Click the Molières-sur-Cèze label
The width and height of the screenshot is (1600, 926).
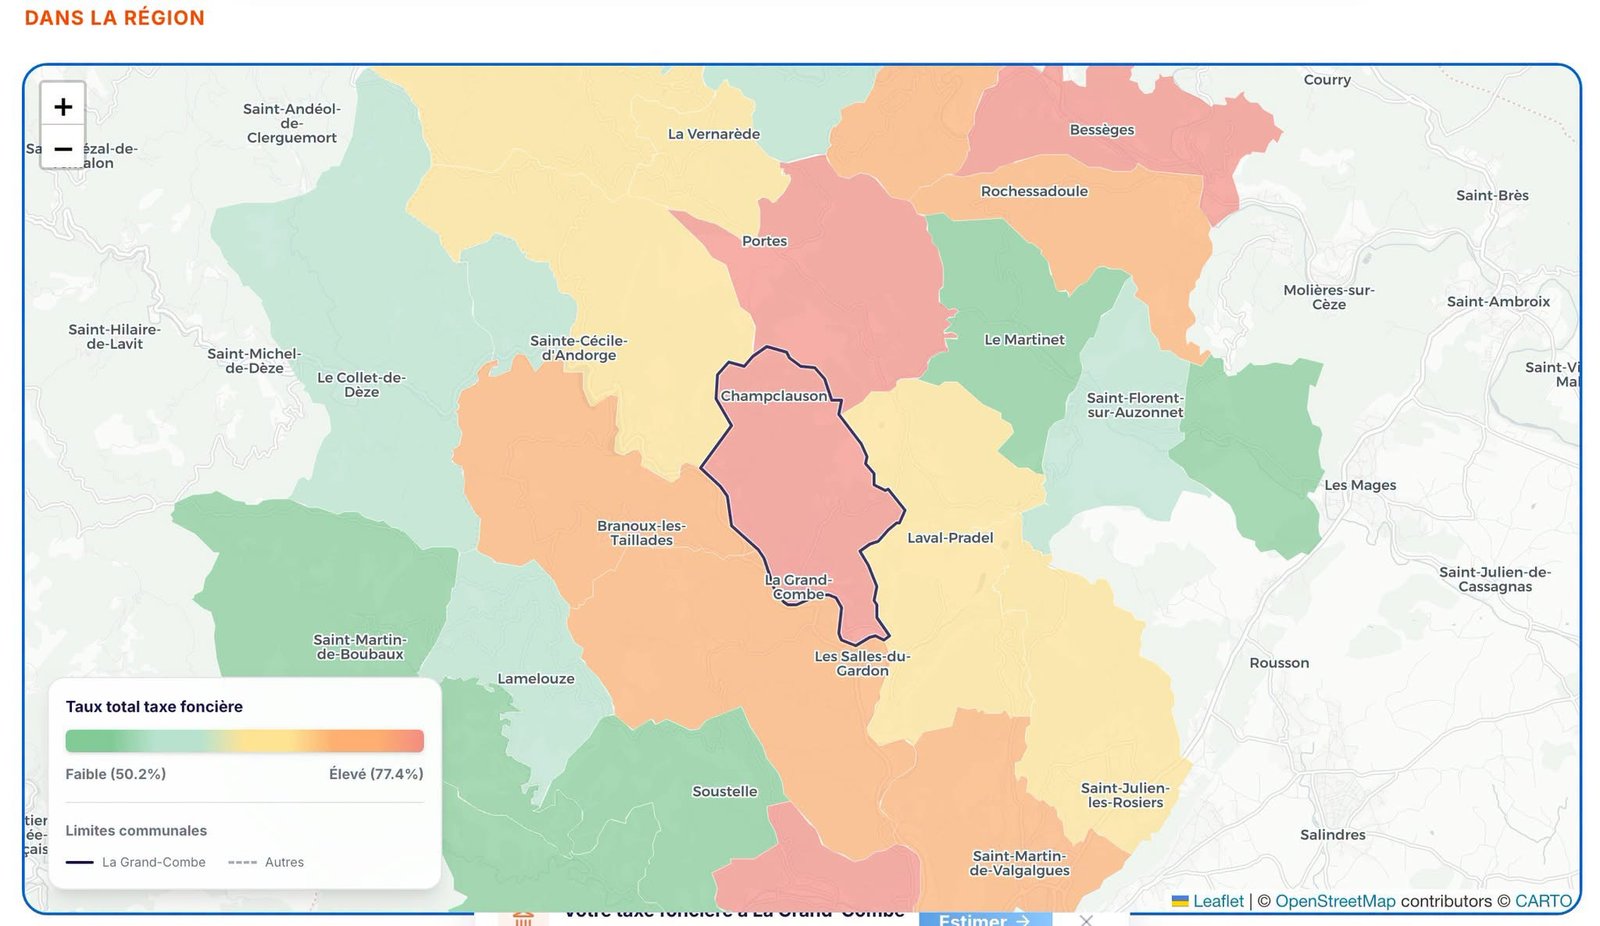pyautogui.click(x=1329, y=297)
